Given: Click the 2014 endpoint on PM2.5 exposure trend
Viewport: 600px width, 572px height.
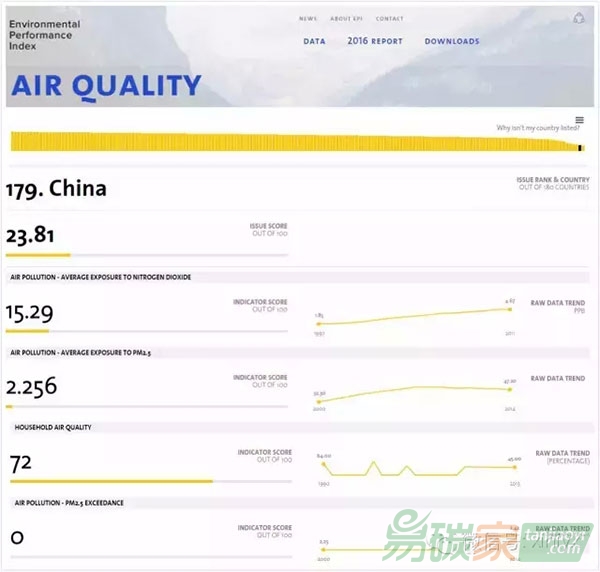Looking at the screenshot, I should [x=510, y=389].
